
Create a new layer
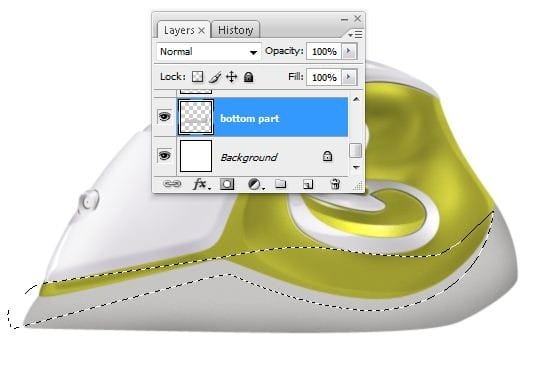point(308,185)
